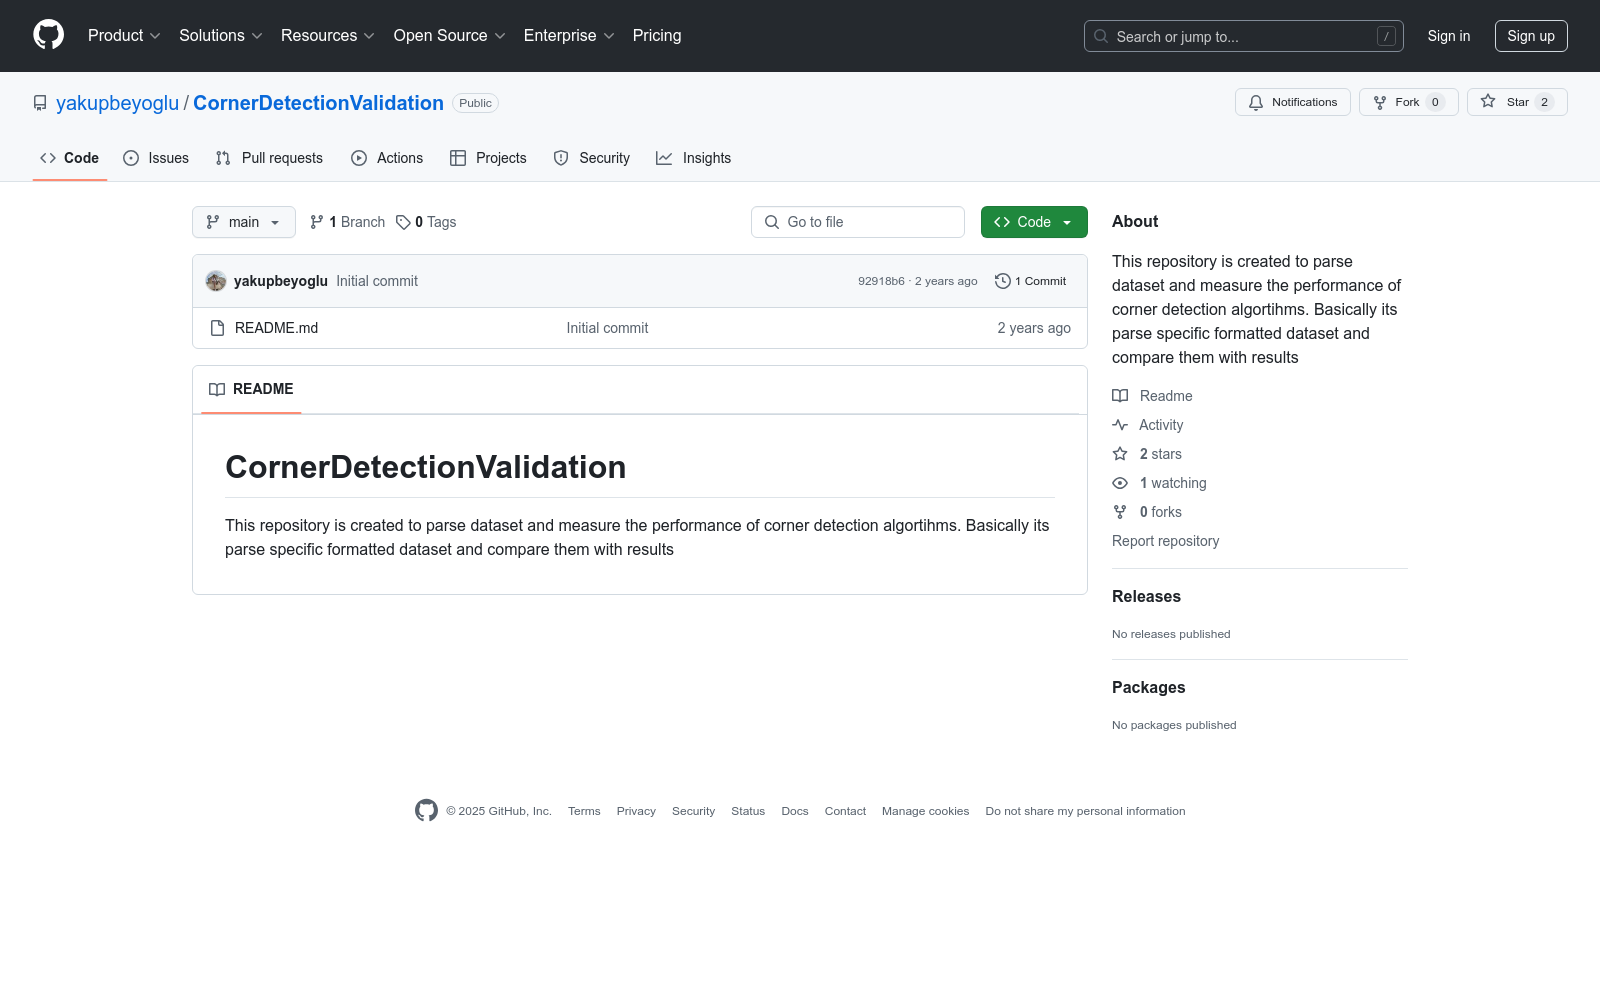View the 0 Tags link
The image size is (1600, 1000).
426,222
